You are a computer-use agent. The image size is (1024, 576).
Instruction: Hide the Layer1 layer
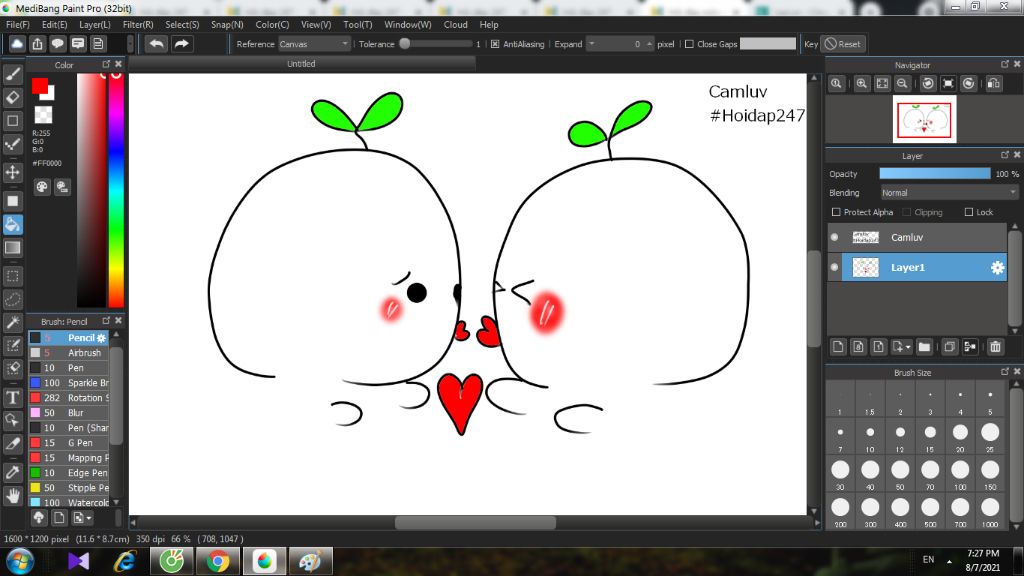coord(834,267)
